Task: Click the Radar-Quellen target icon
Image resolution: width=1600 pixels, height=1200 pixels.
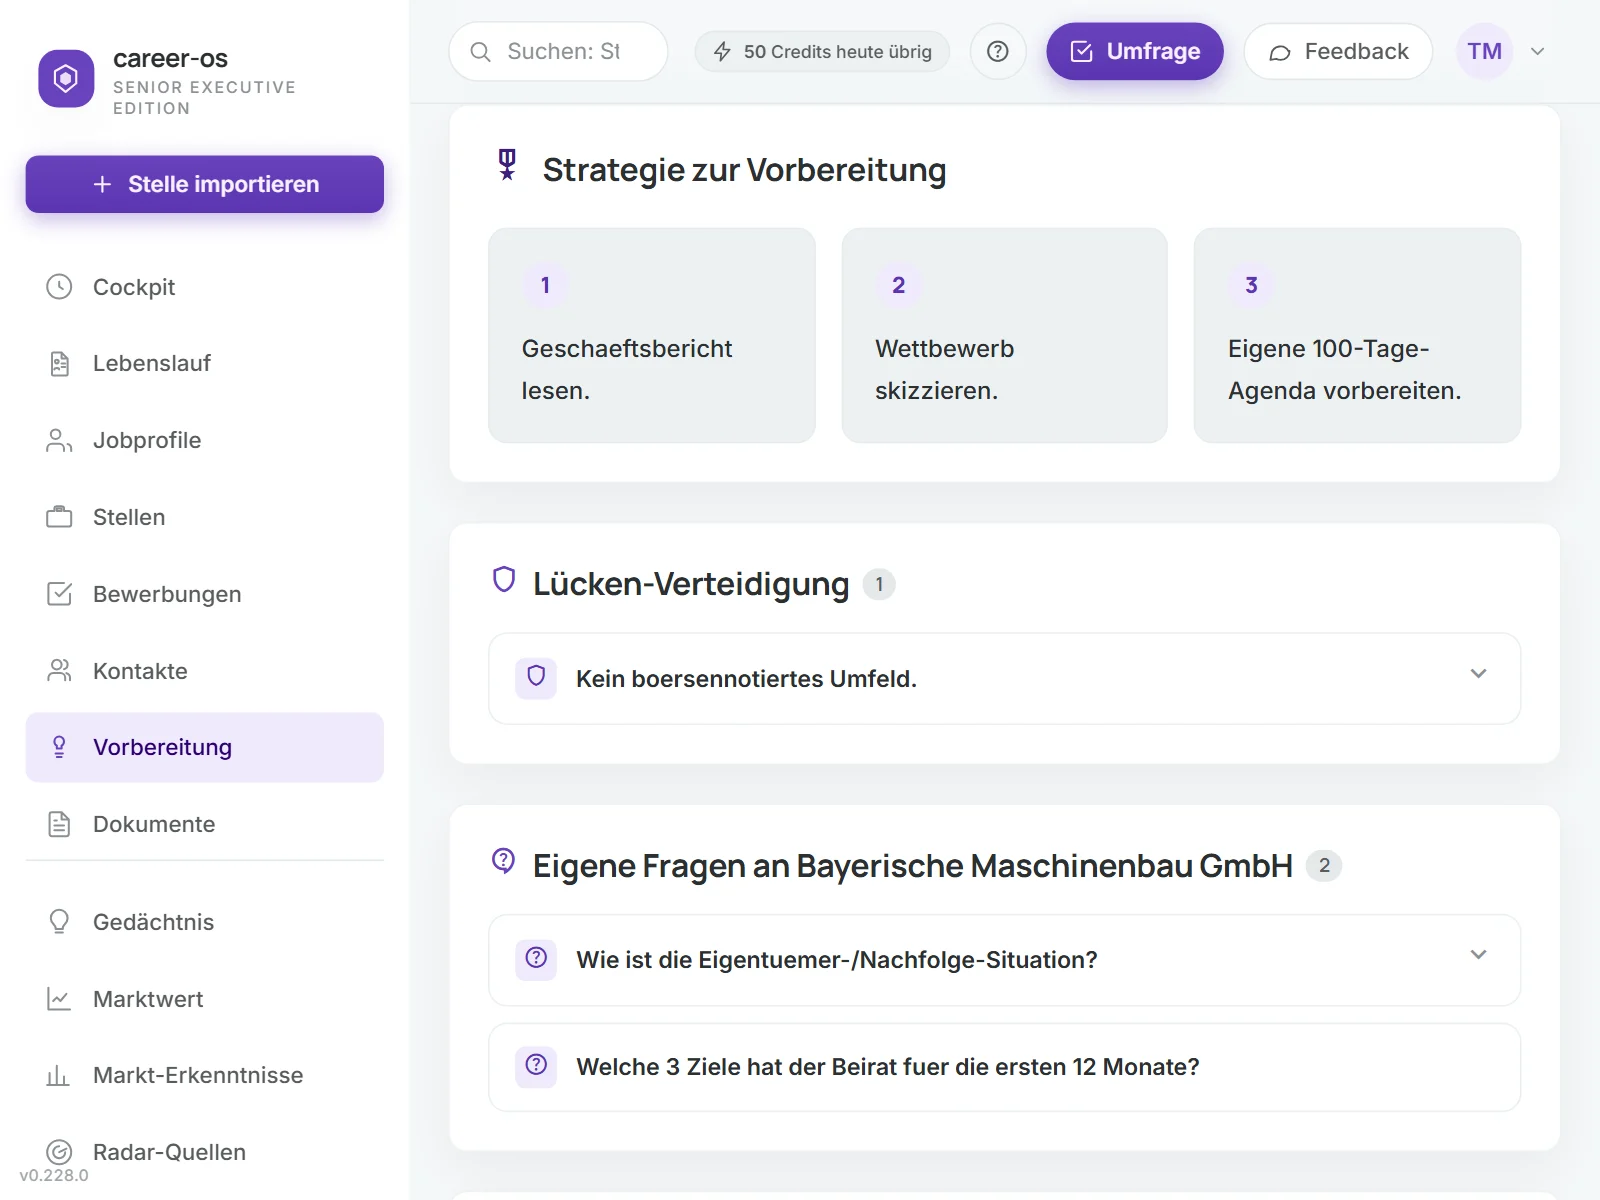Action: 59,1152
